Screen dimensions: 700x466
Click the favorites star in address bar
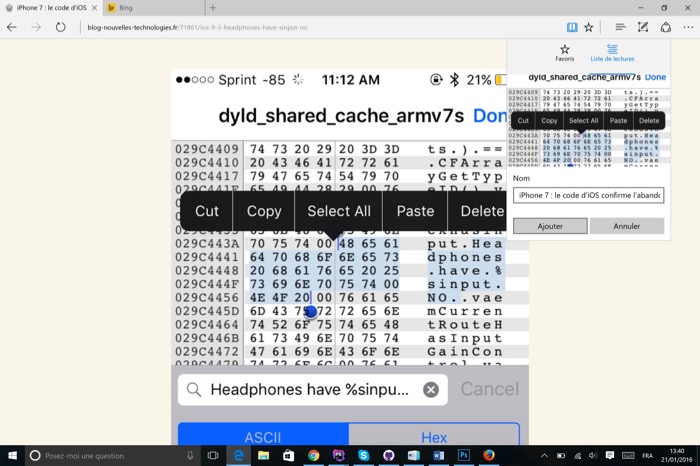[x=589, y=27]
